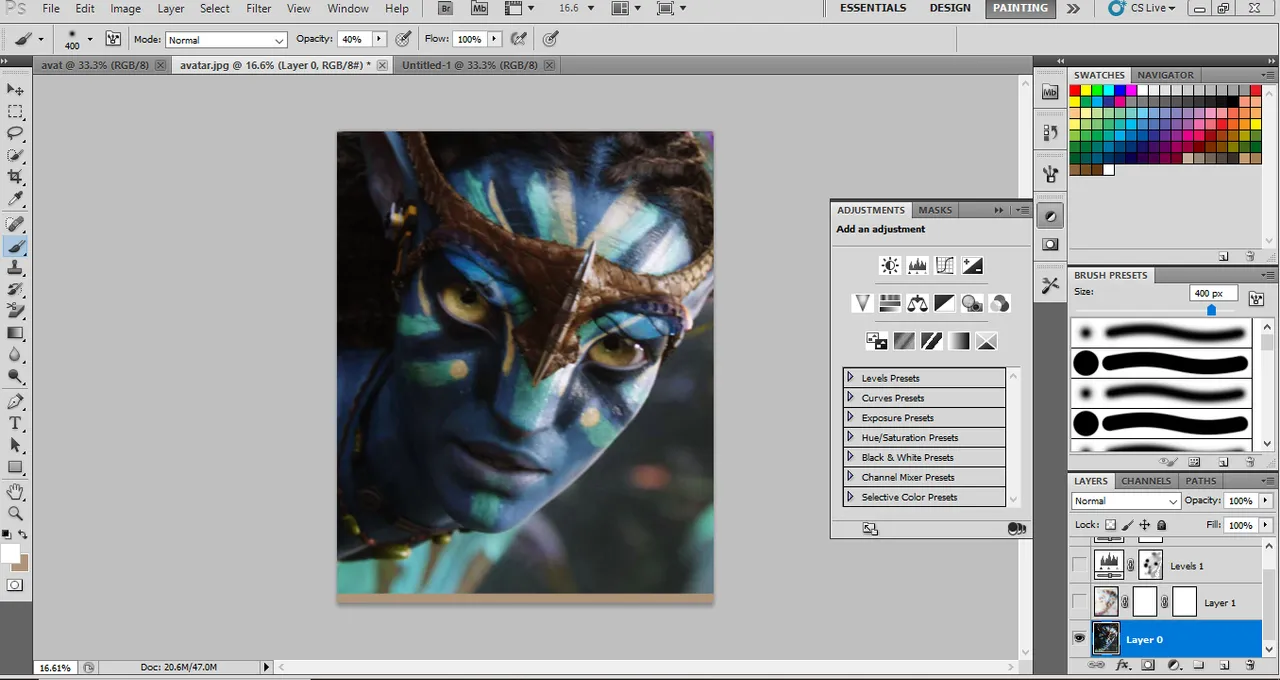Image resolution: width=1280 pixels, height=680 pixels.
Task: Select the History Brush tool
Action: coord(16,289)
